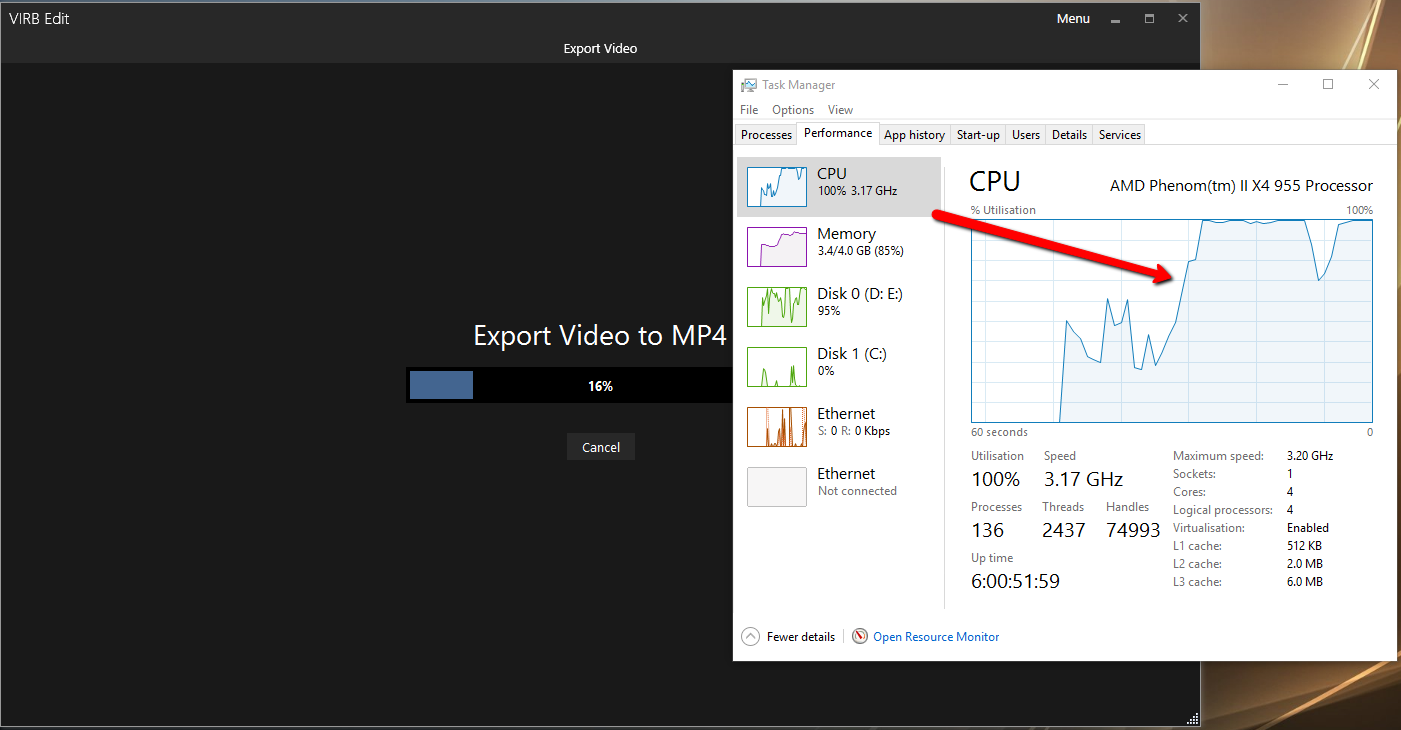Open the View menu
1401x730 pixels.
pos(840,110)
